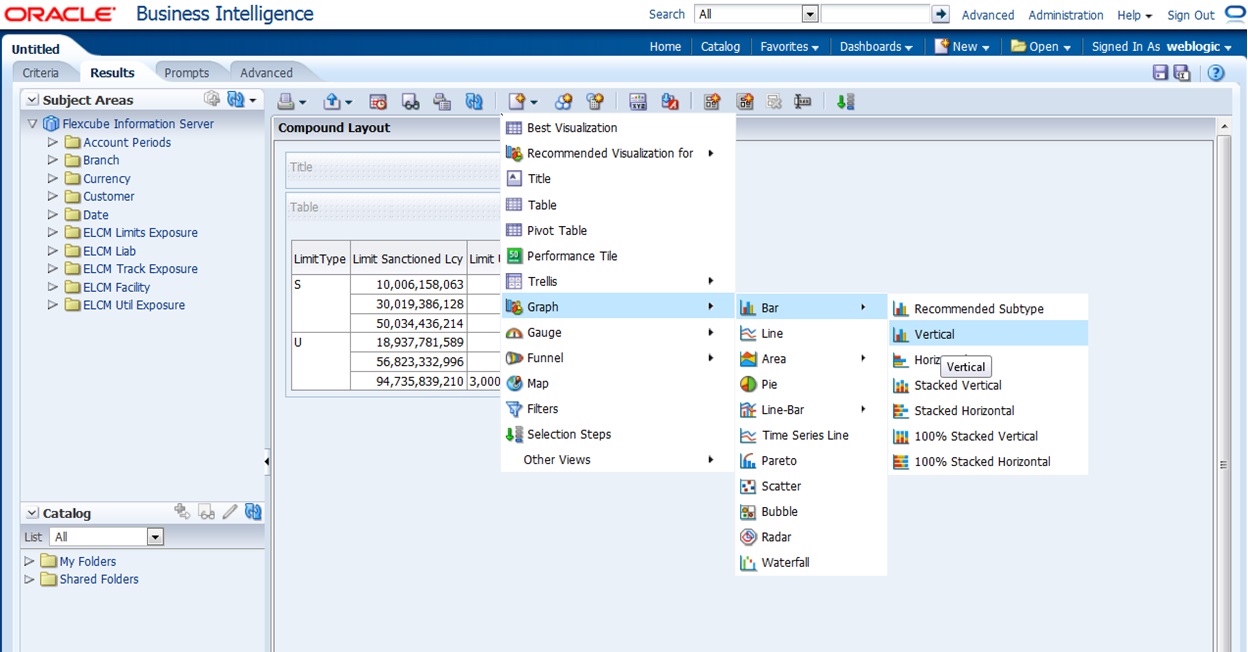The width and height of the screenshot is (1248, 652).
Task: Show the Selection Steps pane icon
Action: 845,101
